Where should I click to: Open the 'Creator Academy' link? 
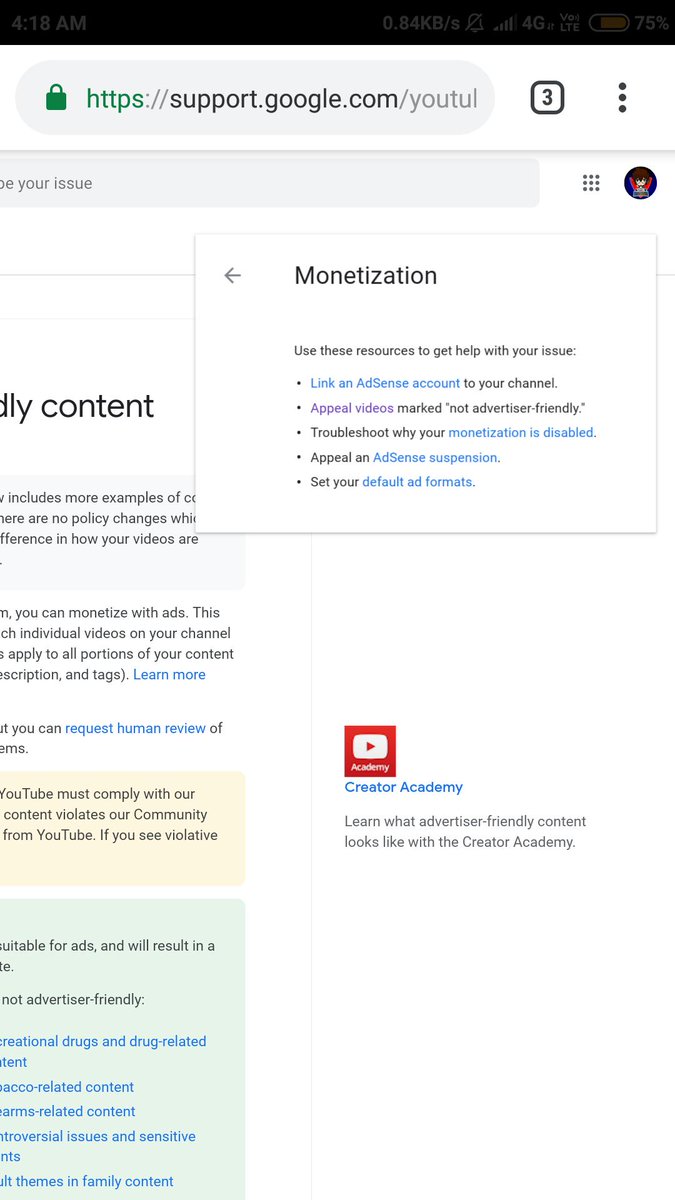click(404, 787)
